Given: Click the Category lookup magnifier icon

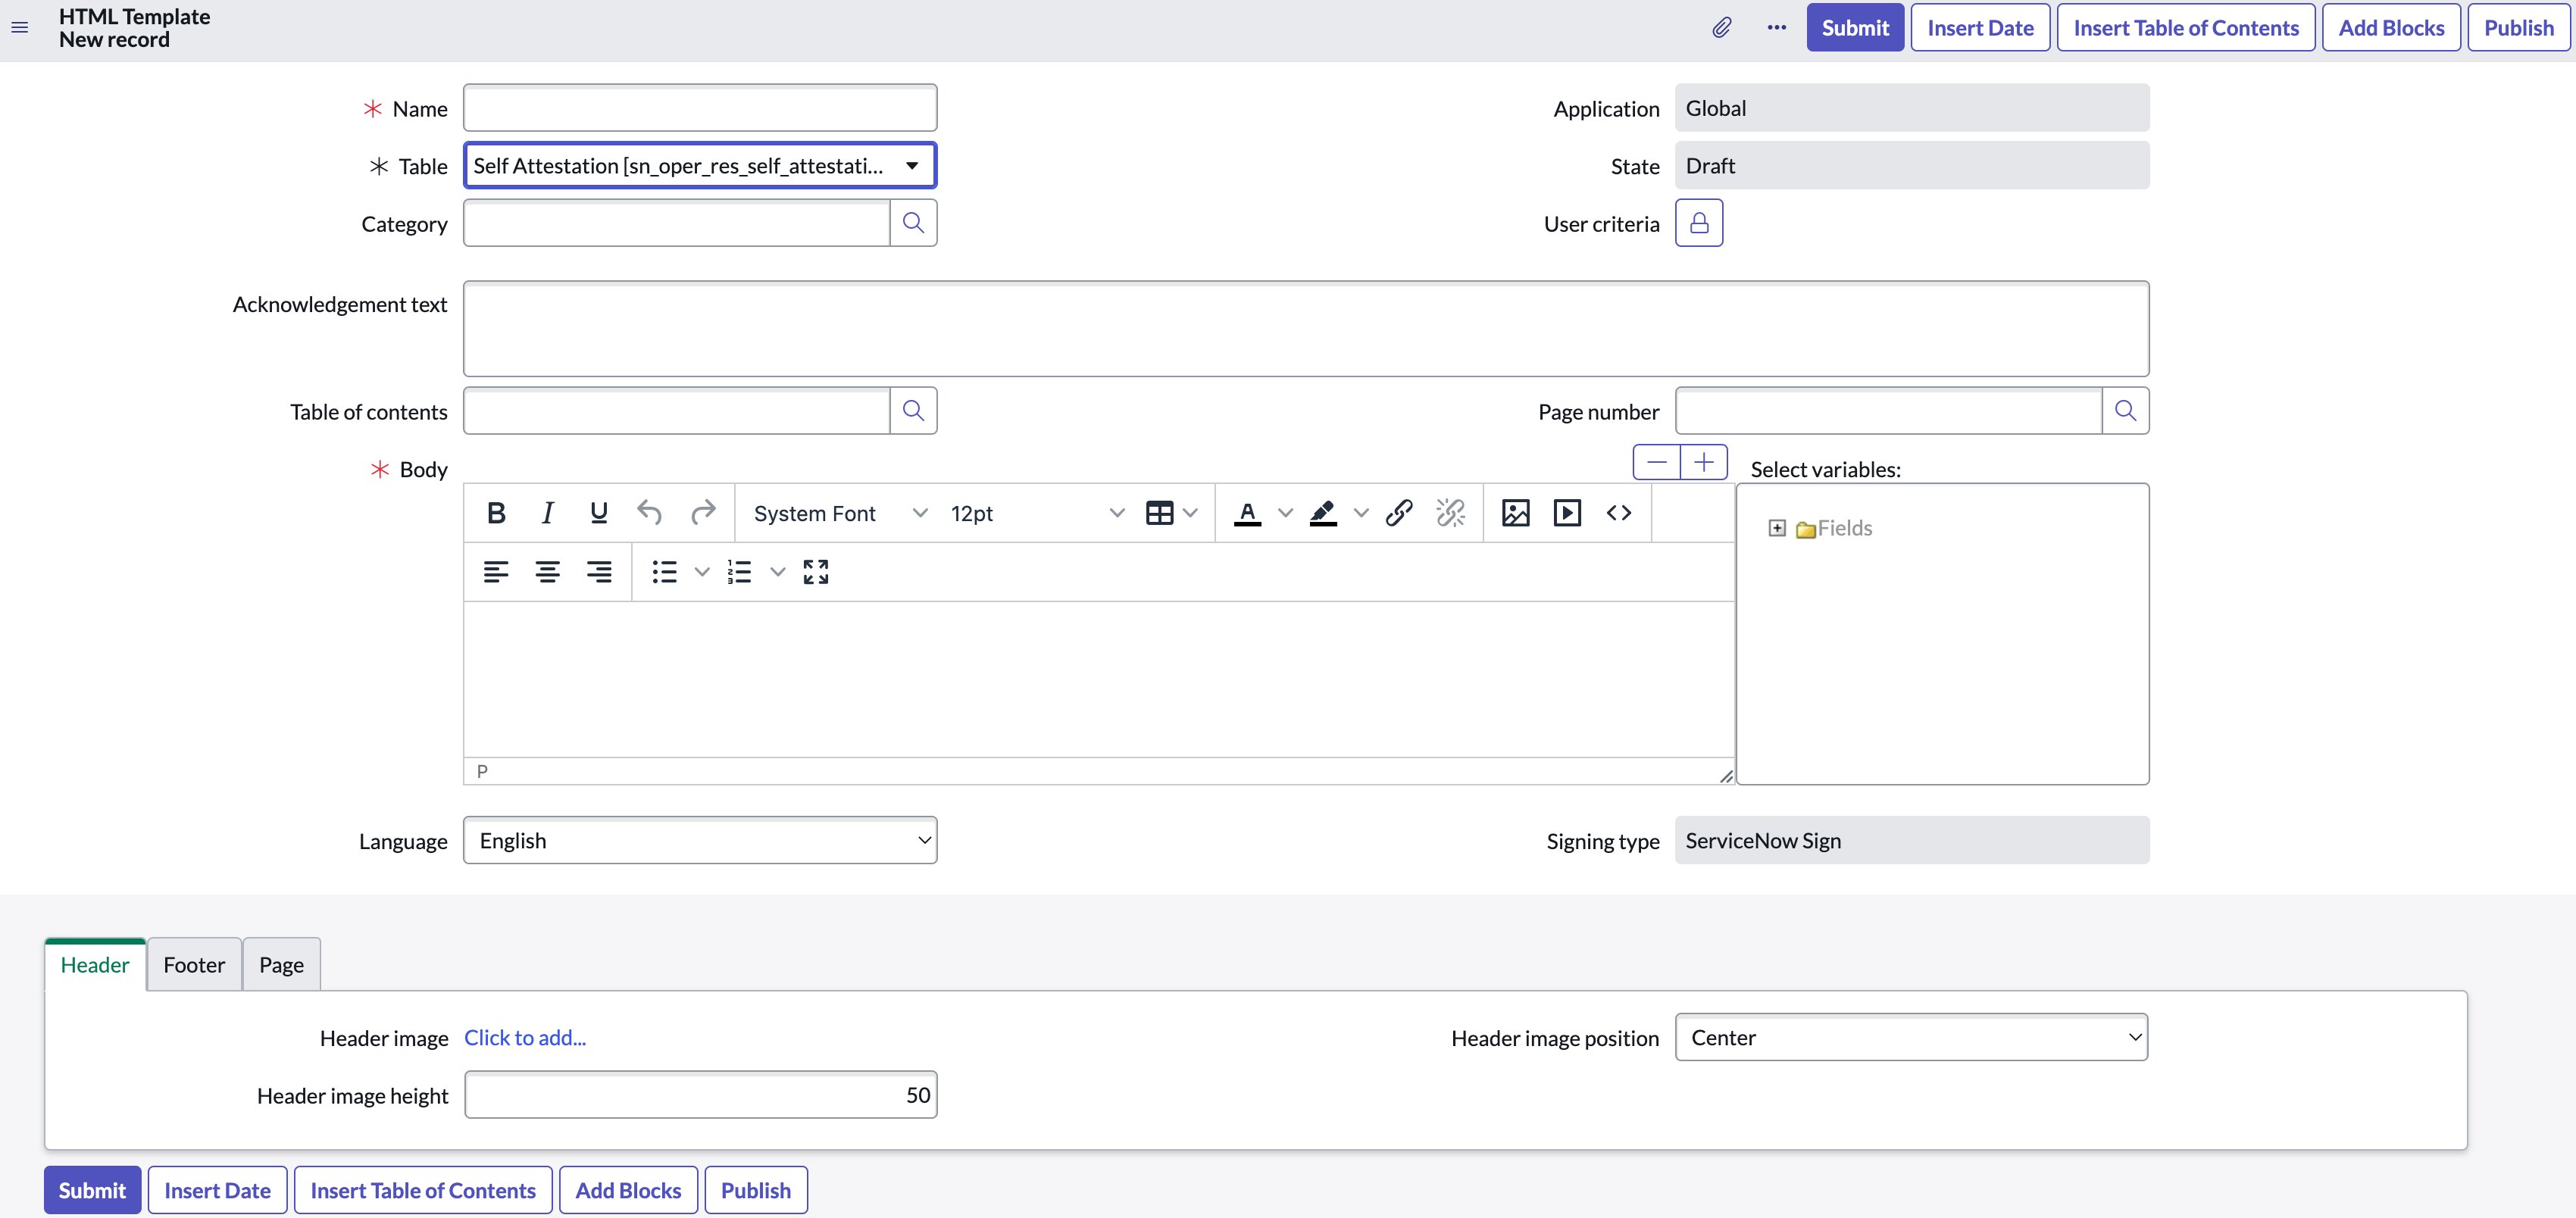Looking at the screenshot, I should [x=913, y=223].
